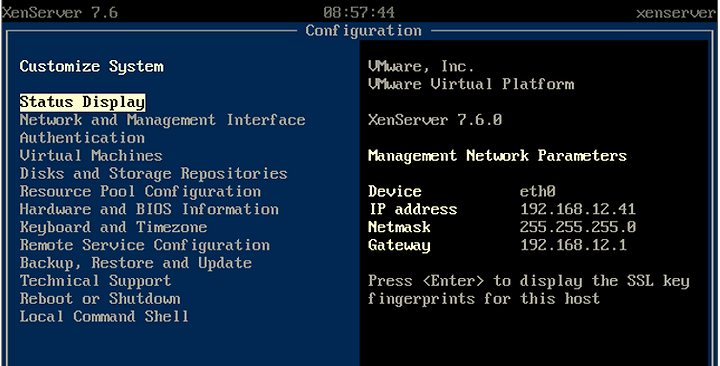Click the Configuration title text
This screenshot has width=720, height=366.
pyautogui.click(x=363, y=31)
